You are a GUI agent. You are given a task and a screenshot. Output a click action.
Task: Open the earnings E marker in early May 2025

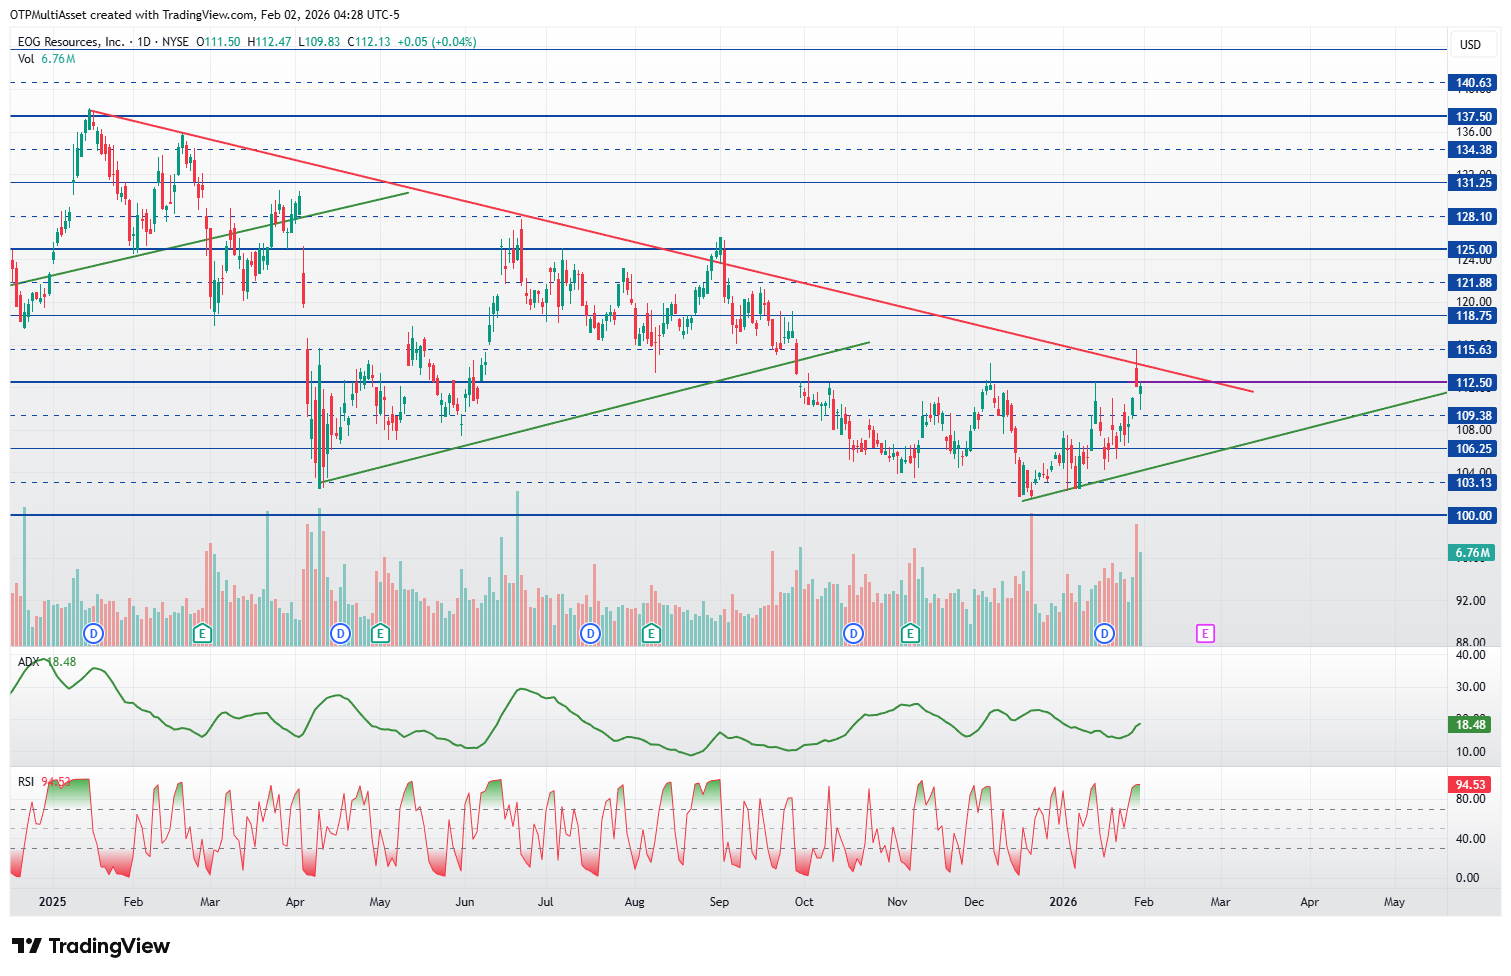380,633
